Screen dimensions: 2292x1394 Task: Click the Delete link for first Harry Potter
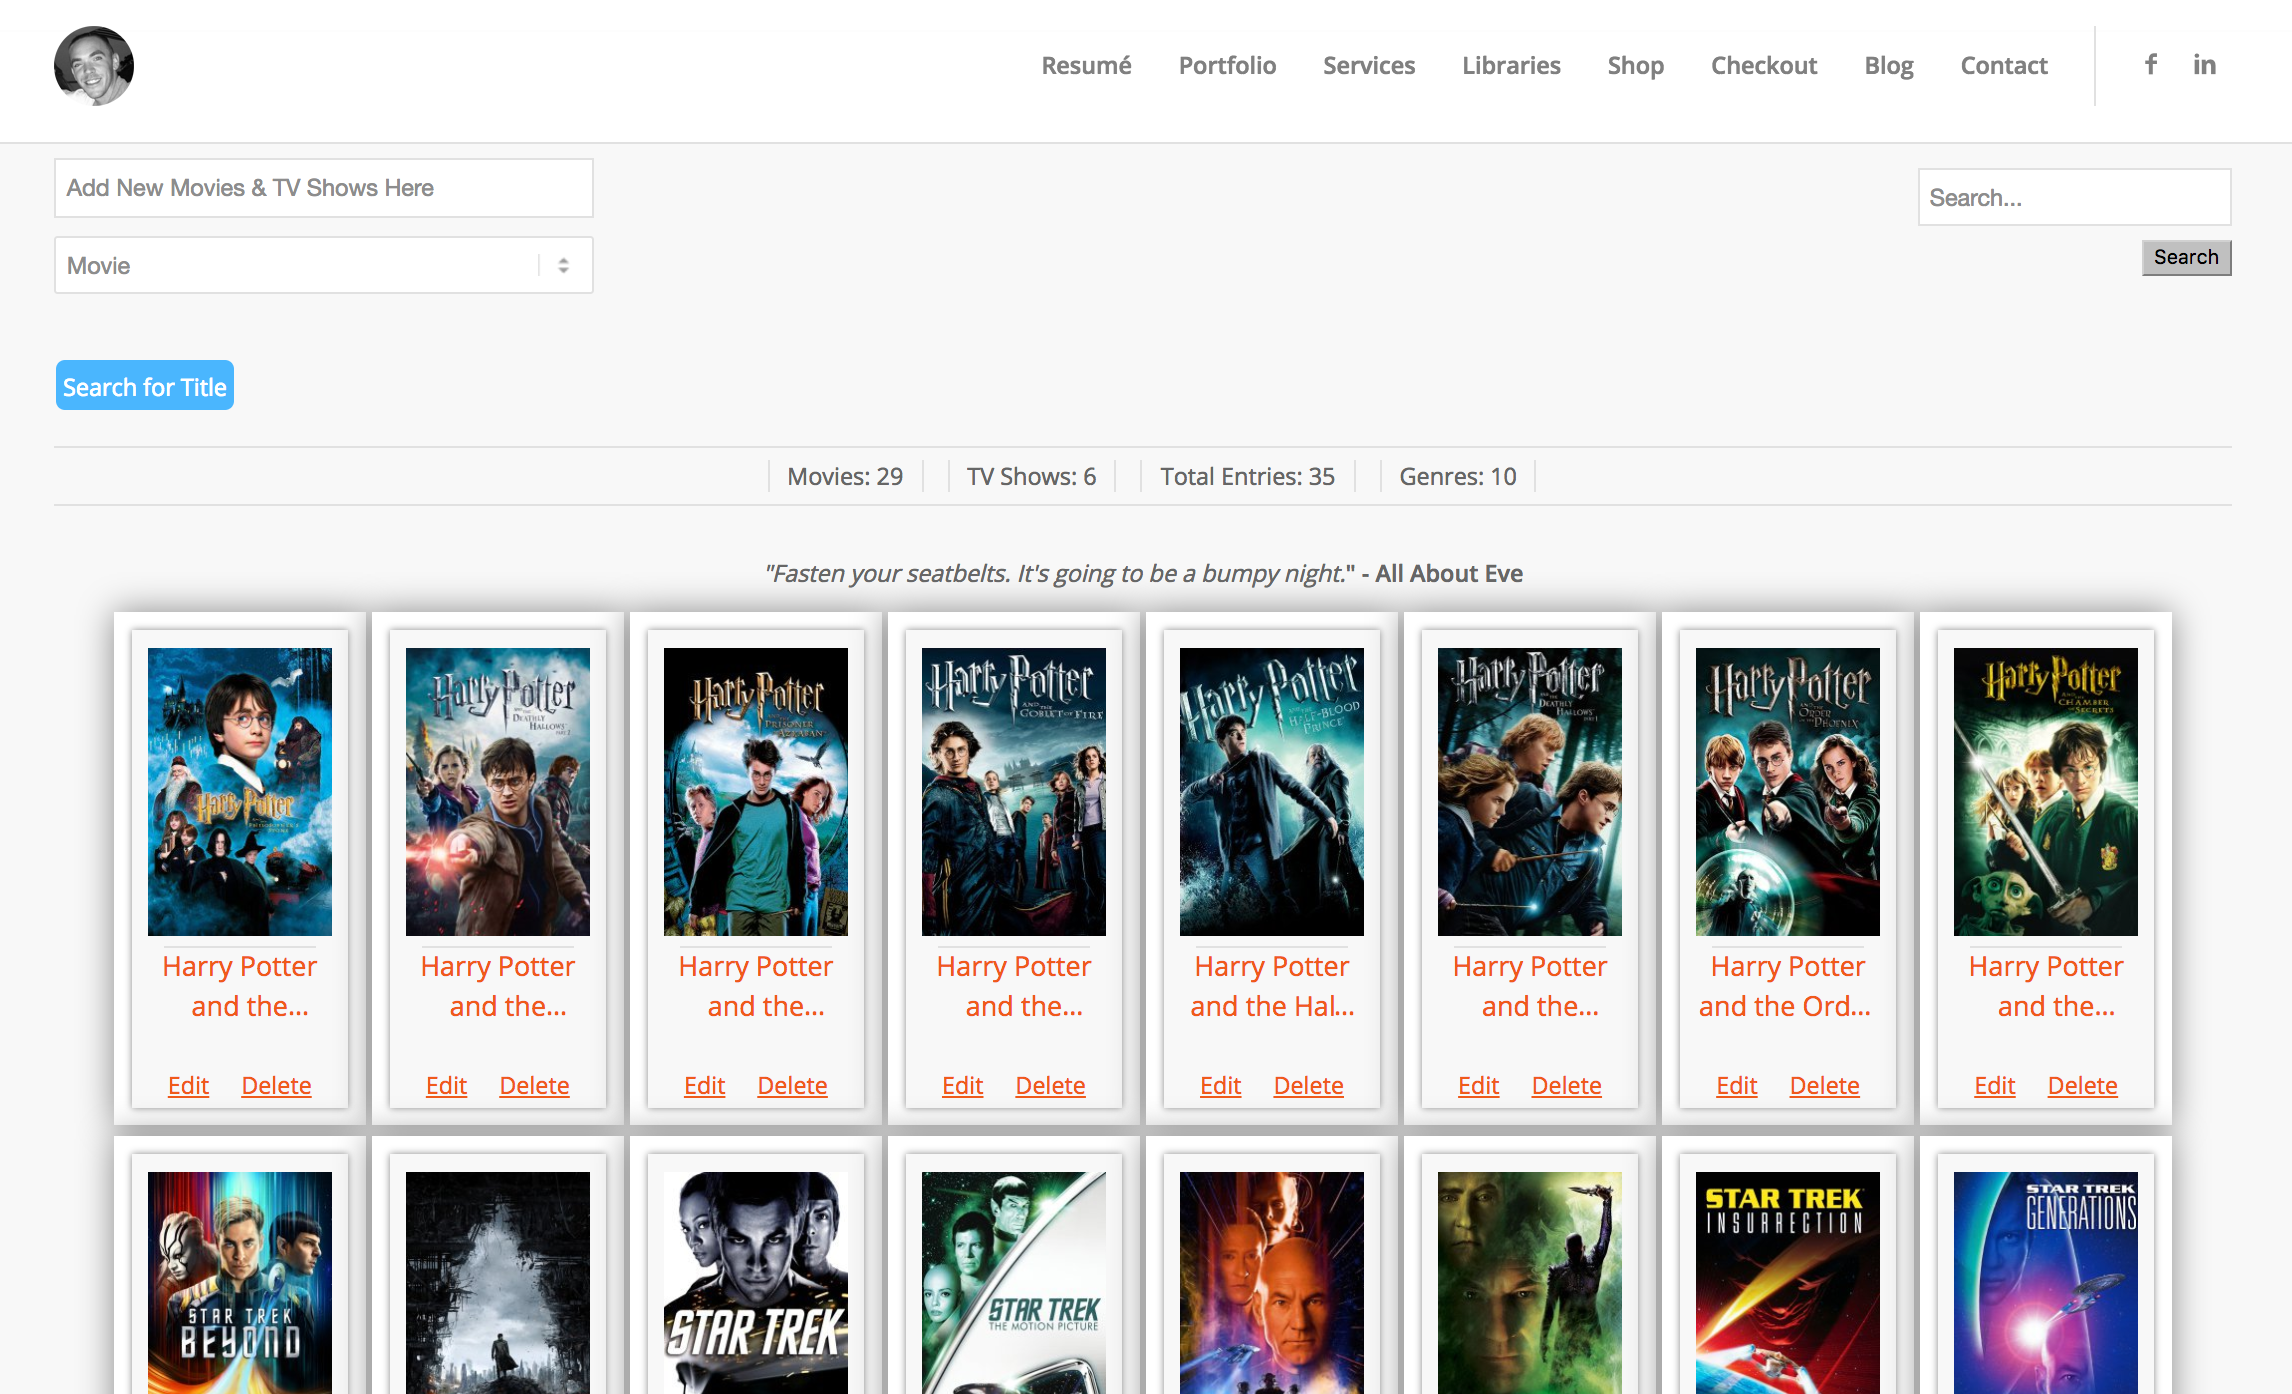(277, 1084)
